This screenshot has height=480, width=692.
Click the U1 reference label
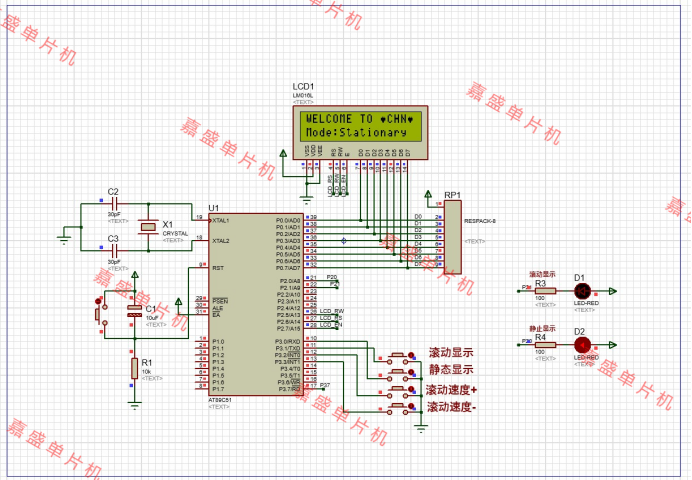pos(214,208)
